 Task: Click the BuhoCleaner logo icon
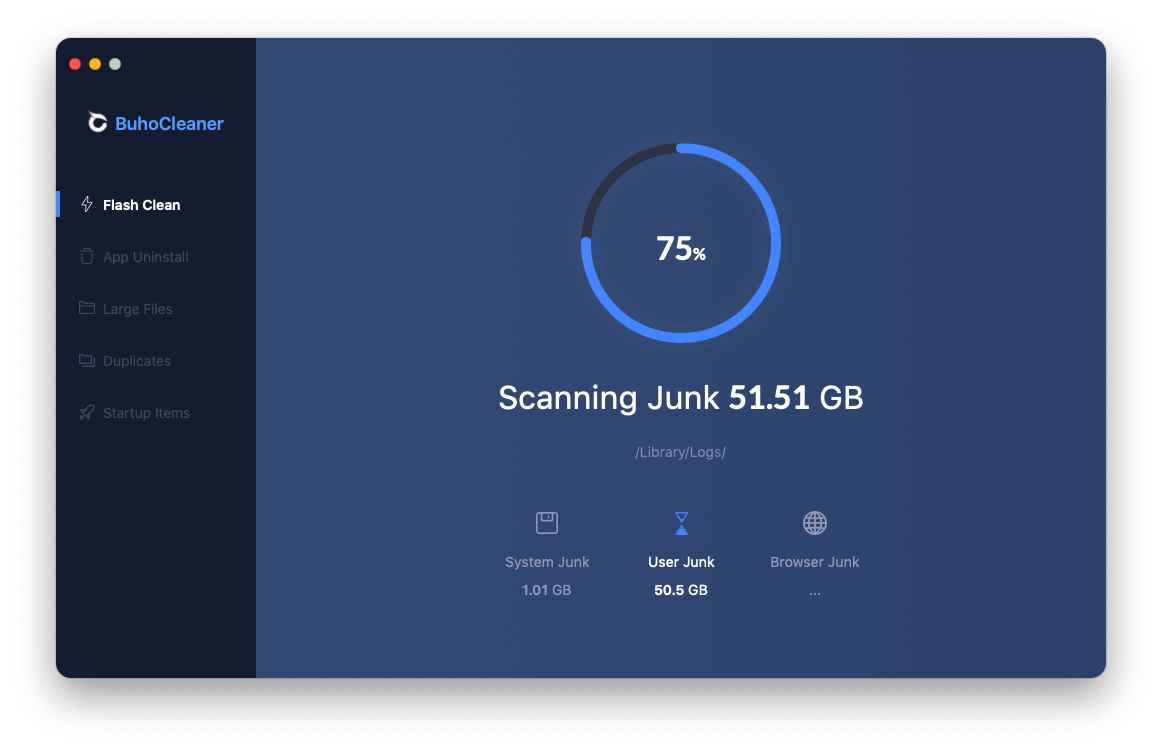coord(97,122)
